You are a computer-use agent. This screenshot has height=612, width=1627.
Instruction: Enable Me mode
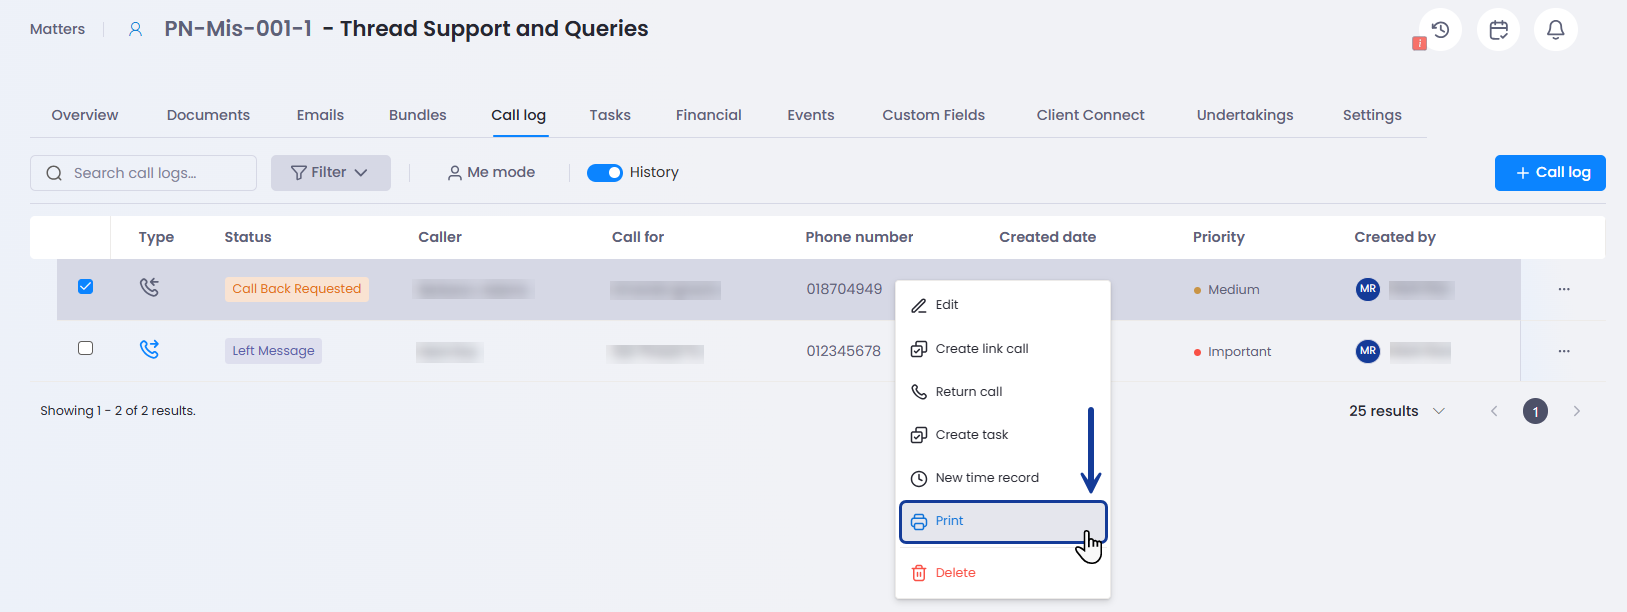[491, 173]
